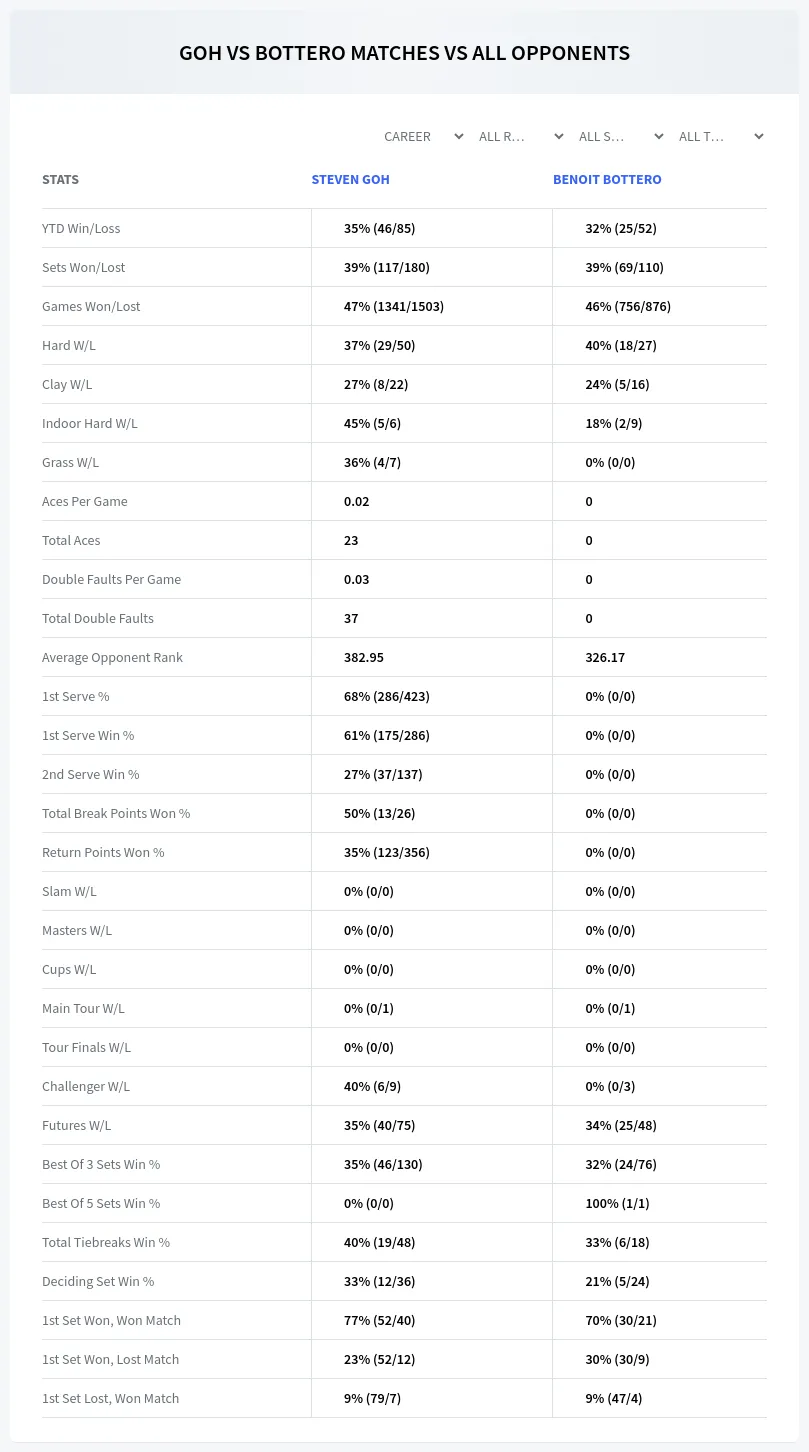This screenshot has height=1452, width=809.
Task: Open Benoit Bottero player profile link
Action: (607, 180)
